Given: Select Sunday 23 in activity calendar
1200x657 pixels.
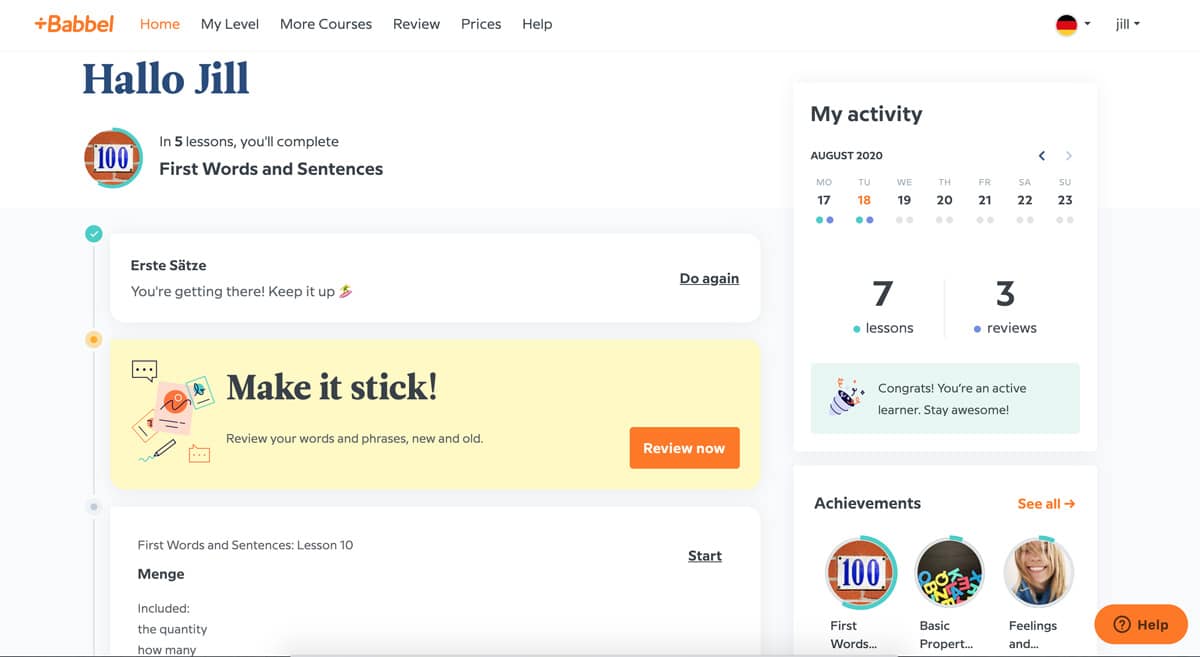Looking at the screenshot, I should coord(1065,201).
